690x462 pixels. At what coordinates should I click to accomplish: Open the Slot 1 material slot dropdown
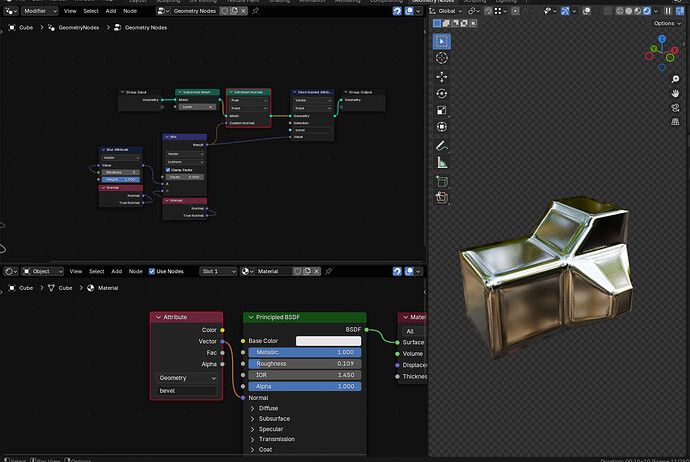[218, 271]
